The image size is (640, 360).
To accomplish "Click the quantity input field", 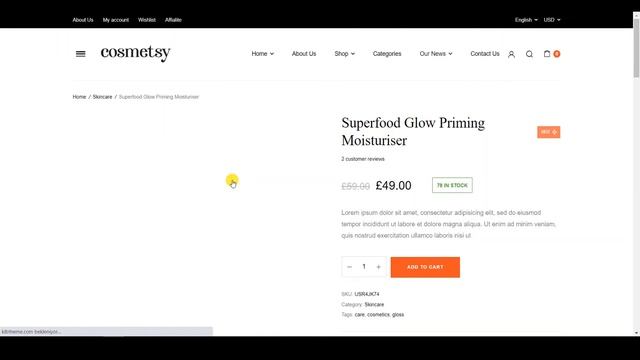I will pos(364,267).
